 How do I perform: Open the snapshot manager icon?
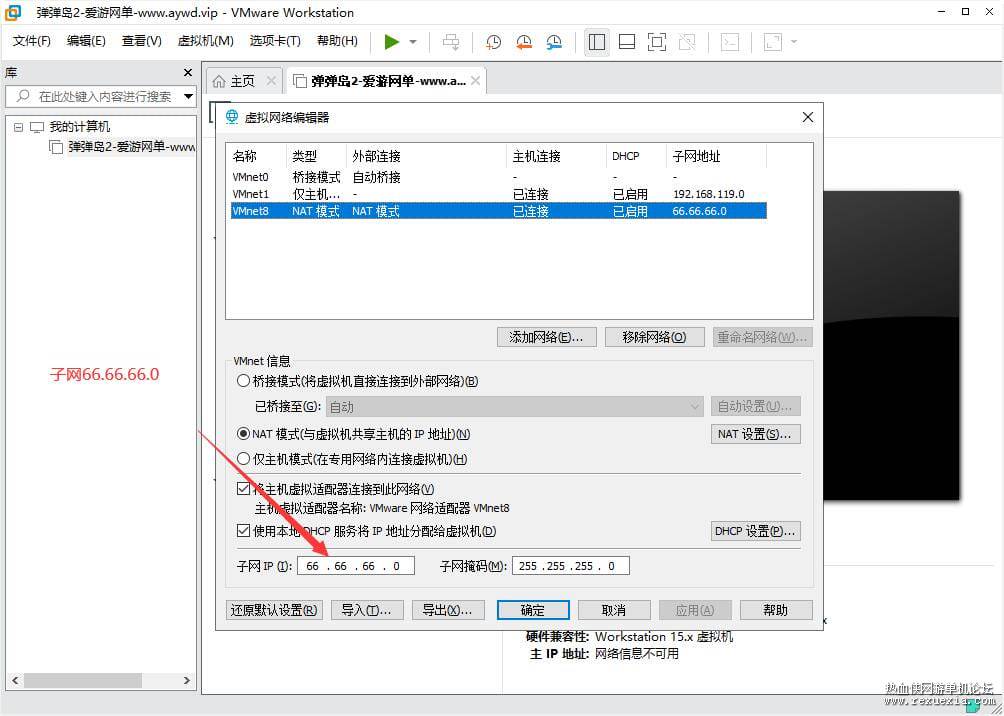[x=554, y=42]
